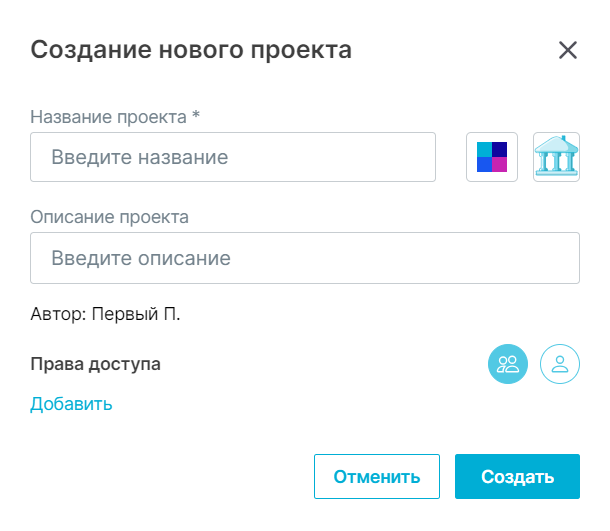
Task: Click the 'Название проекта *' label
Action: coord(110,116)
